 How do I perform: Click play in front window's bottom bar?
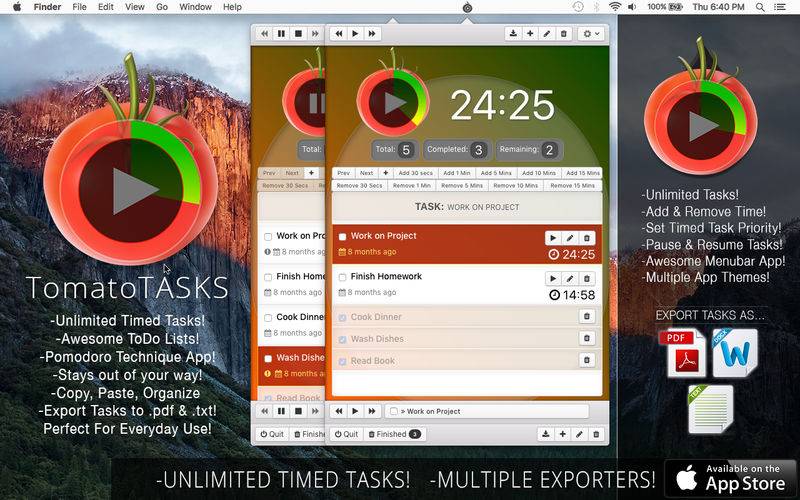(355, 411)
